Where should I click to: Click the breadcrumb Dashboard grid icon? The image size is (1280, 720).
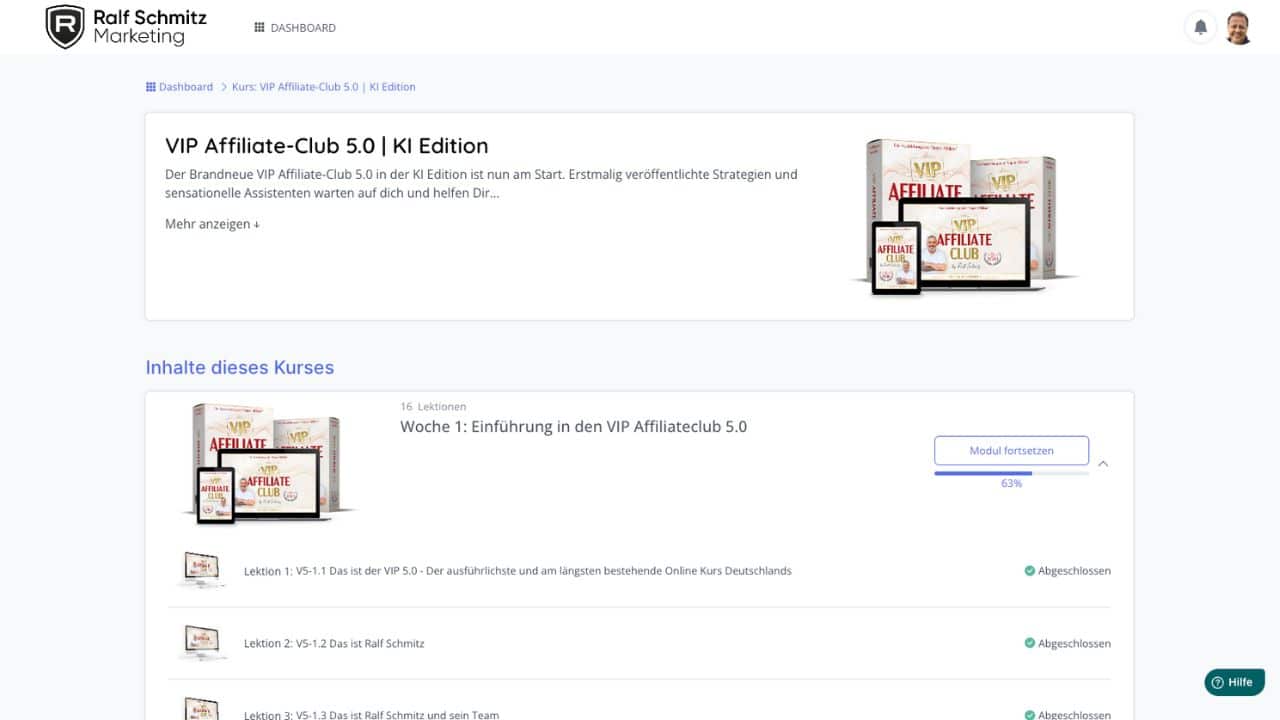tap(151, 87)
